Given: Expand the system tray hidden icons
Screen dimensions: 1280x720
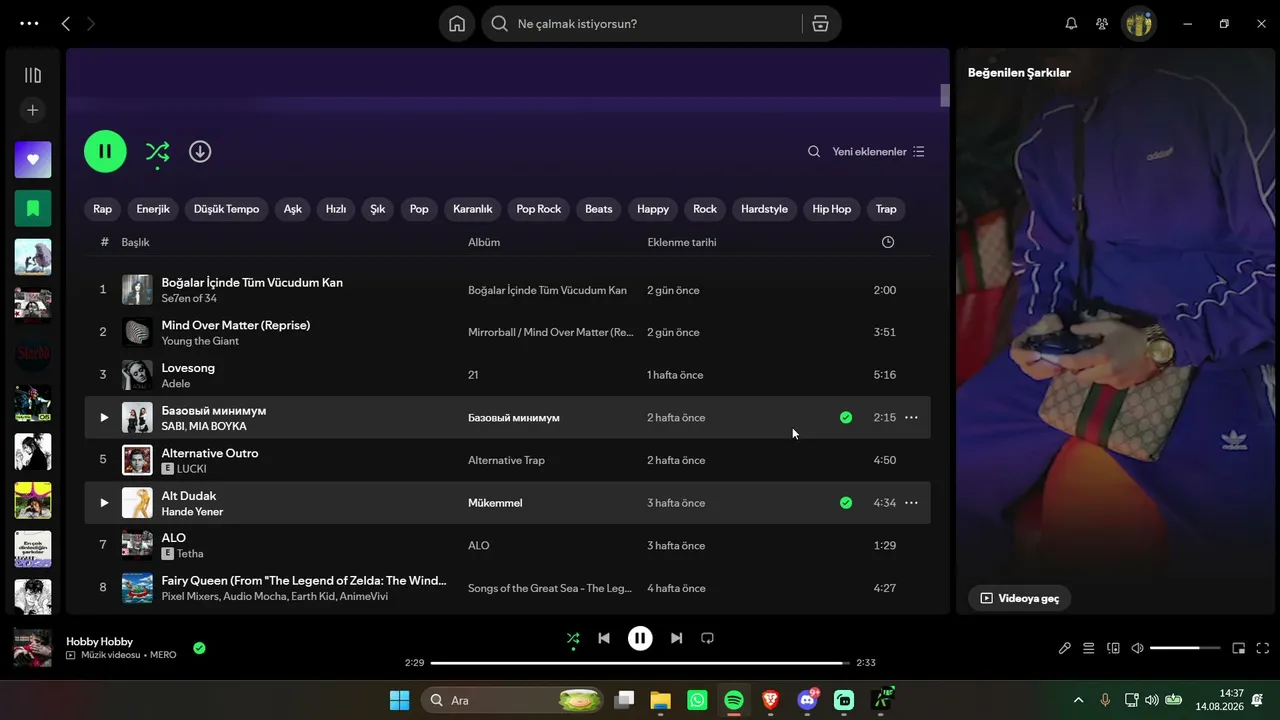Looking at the screenshot, I should click(x=1078, y=700).
